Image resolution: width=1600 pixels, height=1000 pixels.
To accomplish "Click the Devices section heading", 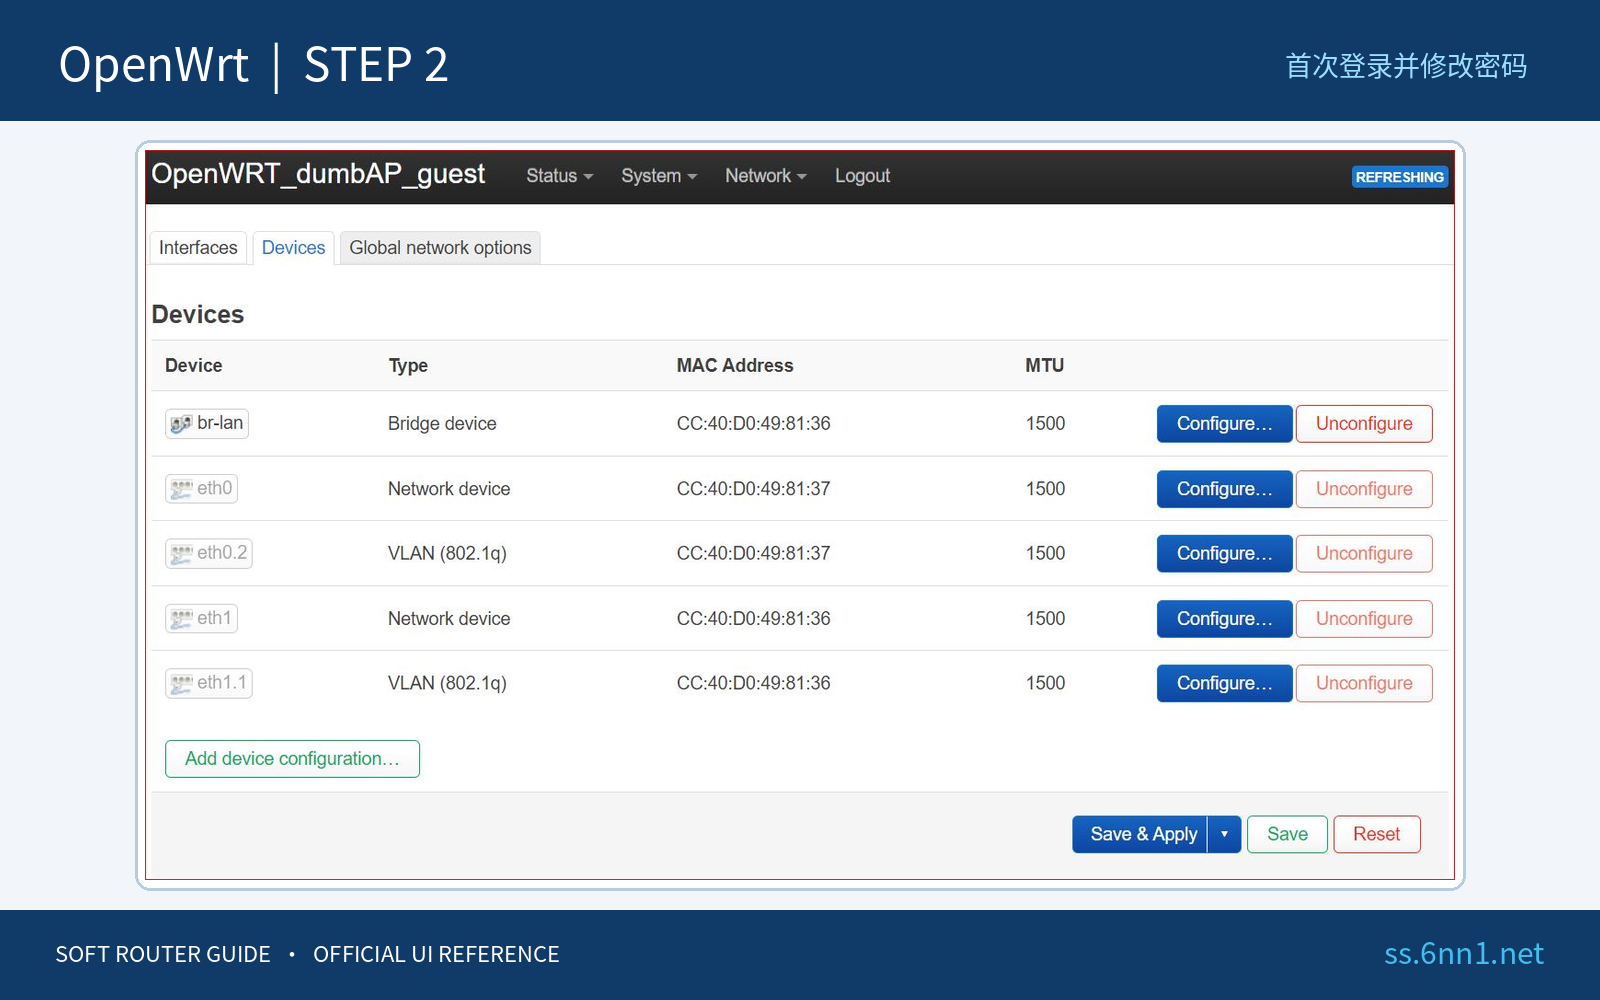I will (198, 315).
